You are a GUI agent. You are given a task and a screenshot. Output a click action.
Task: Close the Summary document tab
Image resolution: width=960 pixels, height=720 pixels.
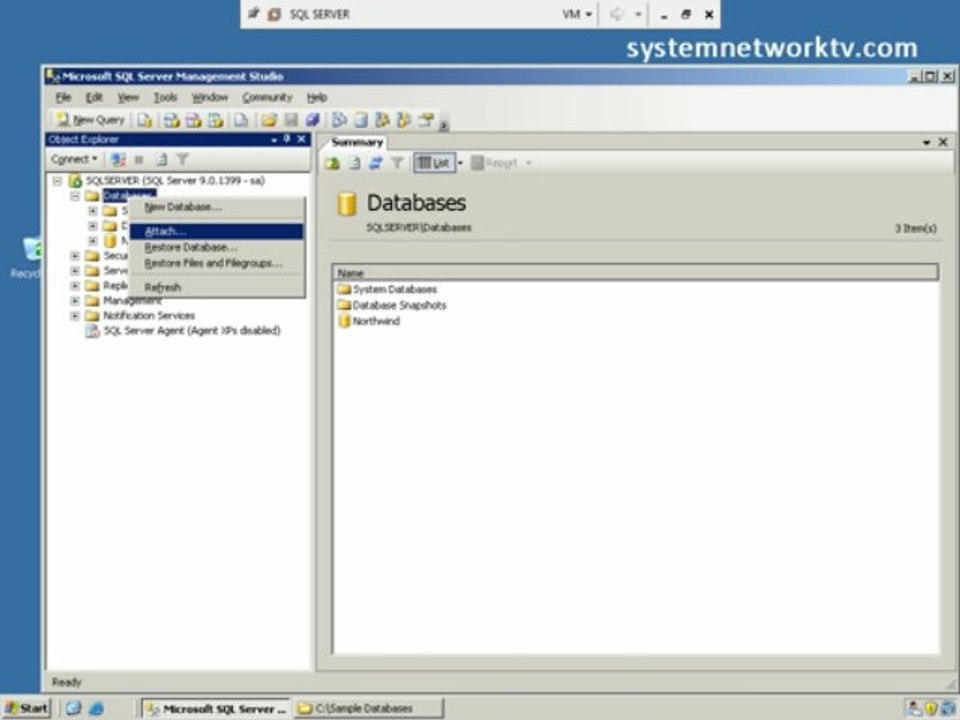[x=943, y=142]
